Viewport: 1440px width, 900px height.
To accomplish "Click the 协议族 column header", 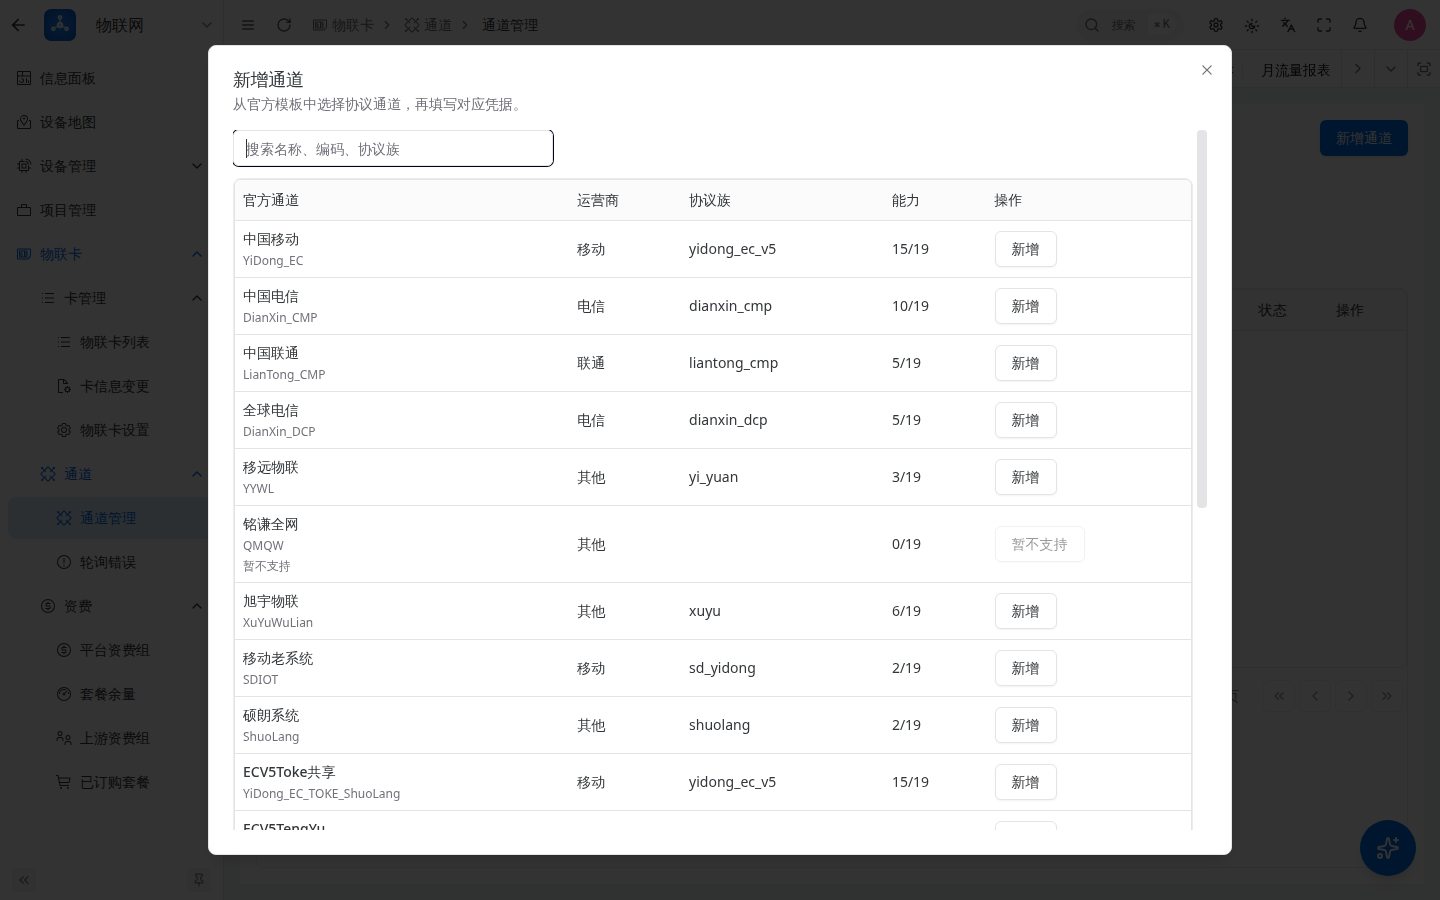I will coord(710,200).
